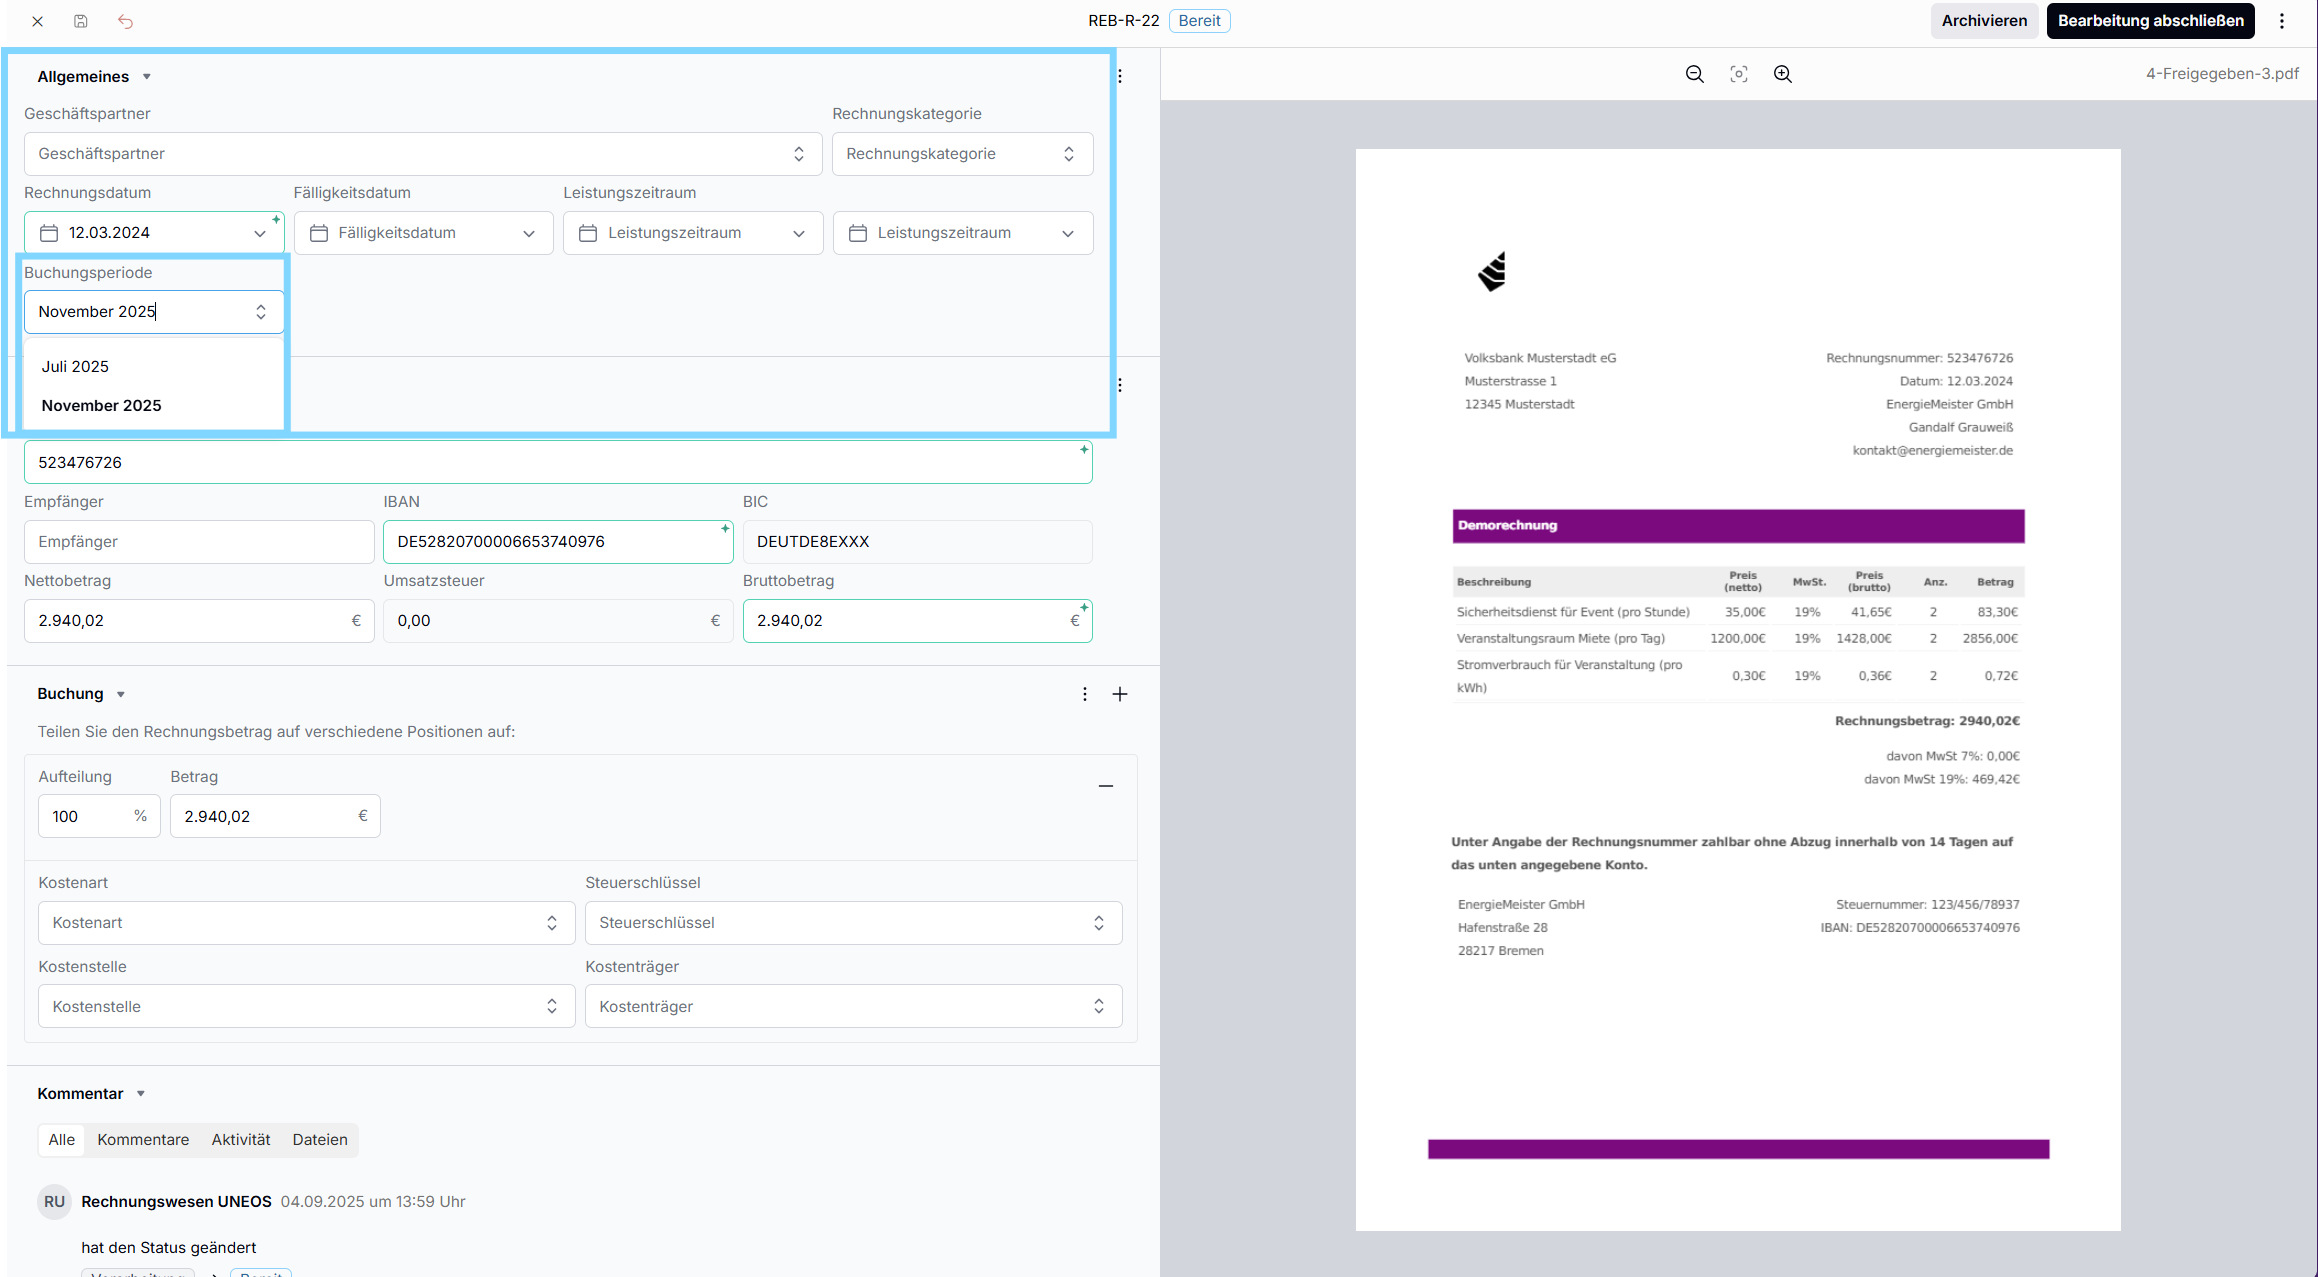Click the save icon in top bar
This screenshot has width=2318, height=1277.
[81, 21]
